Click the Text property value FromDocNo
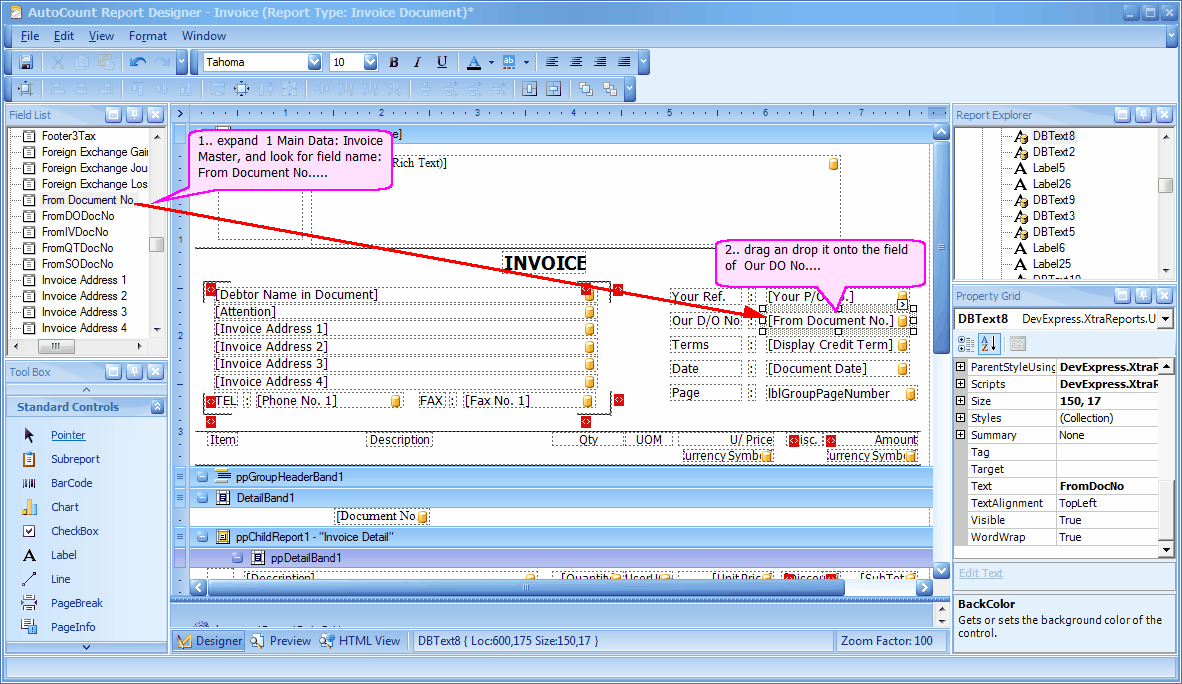 [x=1107, y=486]
